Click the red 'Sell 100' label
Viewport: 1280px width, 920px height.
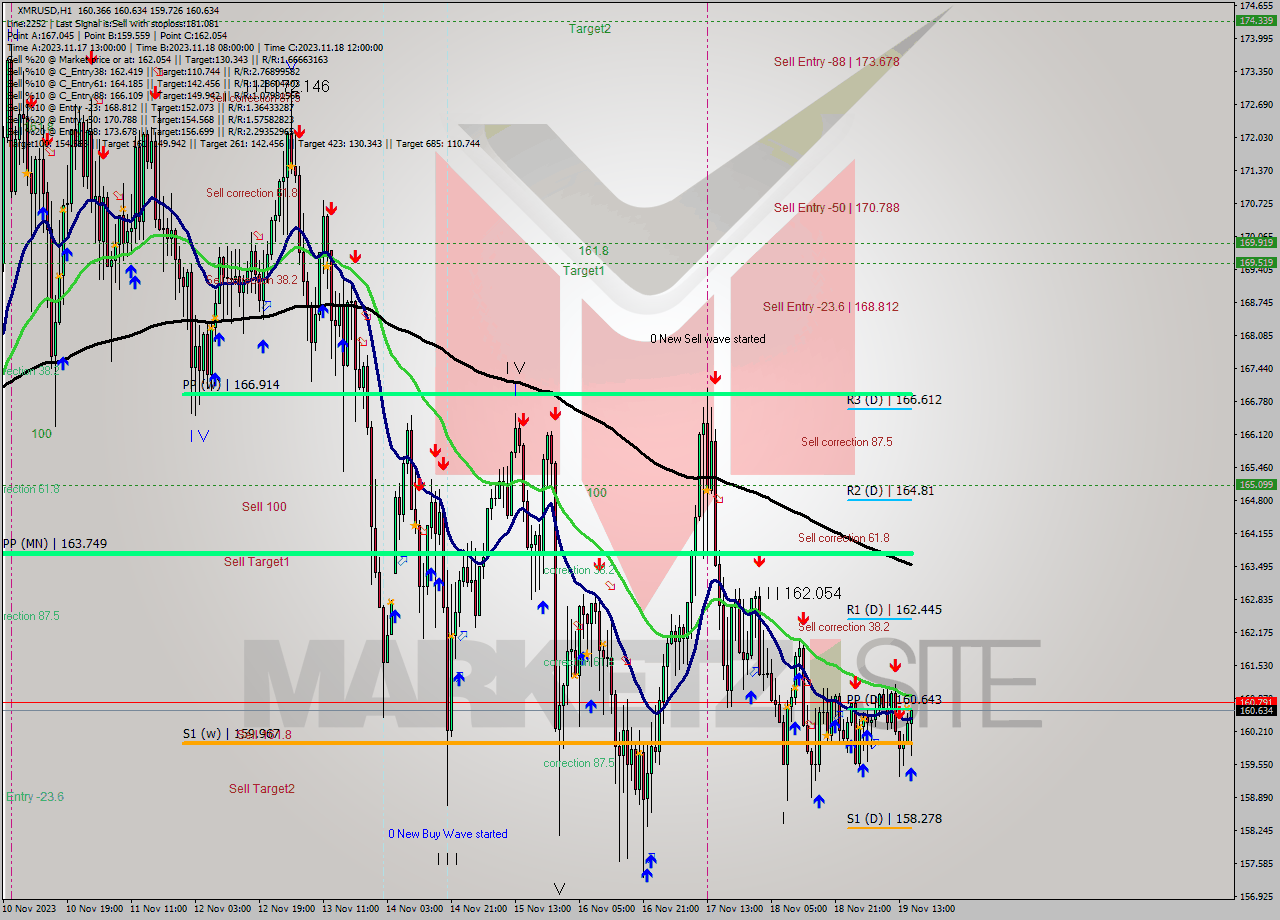[x=264, y=507]
